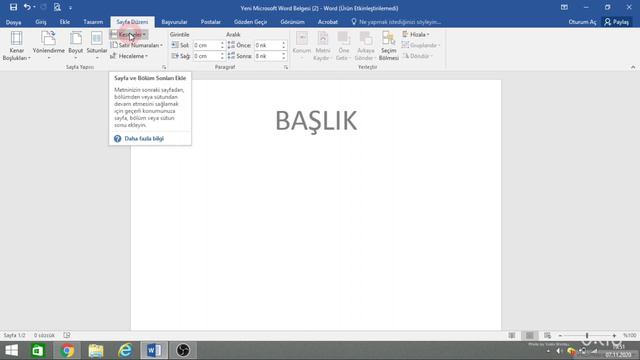Open the Sayfa Yapısı dialog launcher

[x=164, y=67]
